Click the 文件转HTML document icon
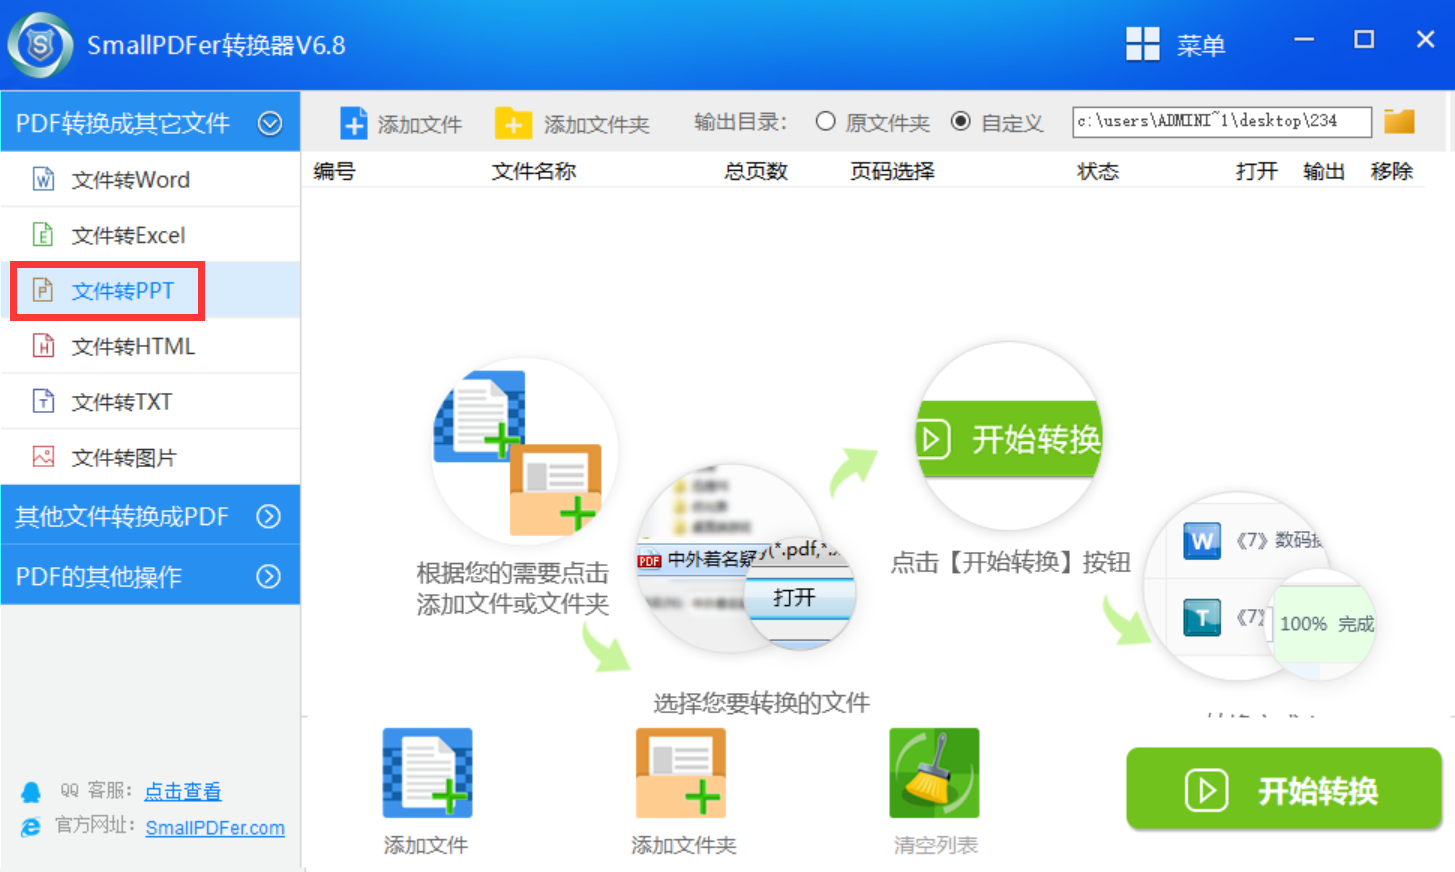Image resolution: width=1455 pixels, height=872 pixels. click(x=44, y=346)
